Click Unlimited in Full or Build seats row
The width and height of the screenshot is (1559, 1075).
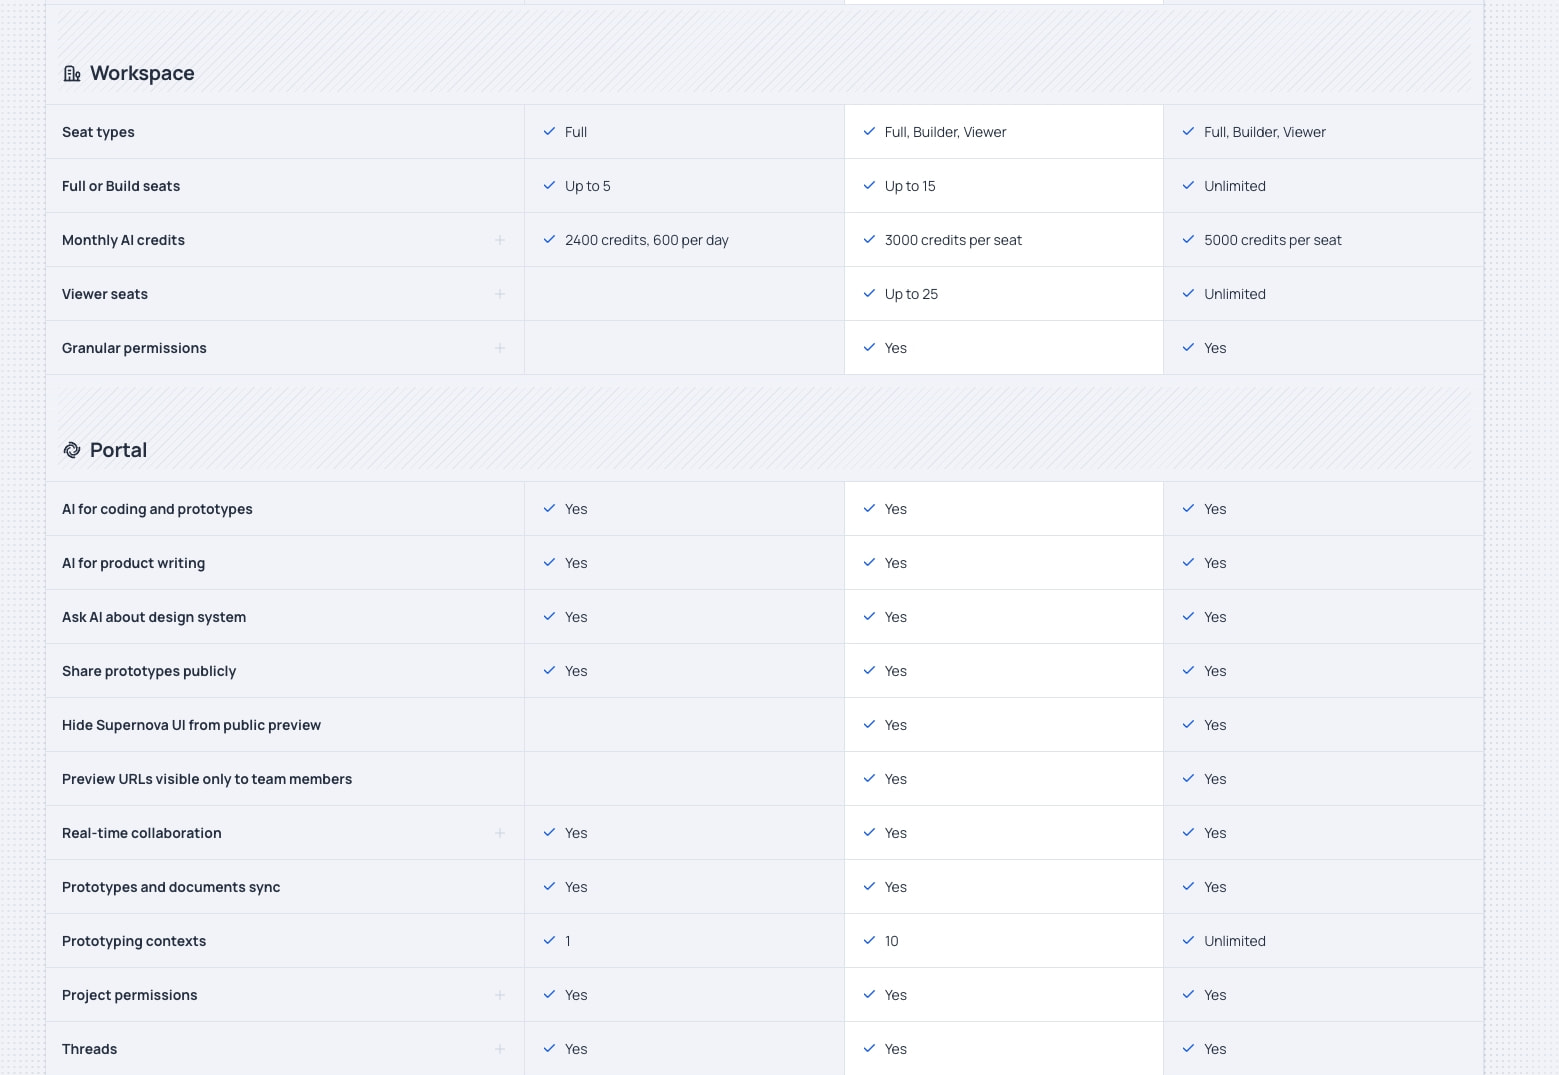(1235, 186)
